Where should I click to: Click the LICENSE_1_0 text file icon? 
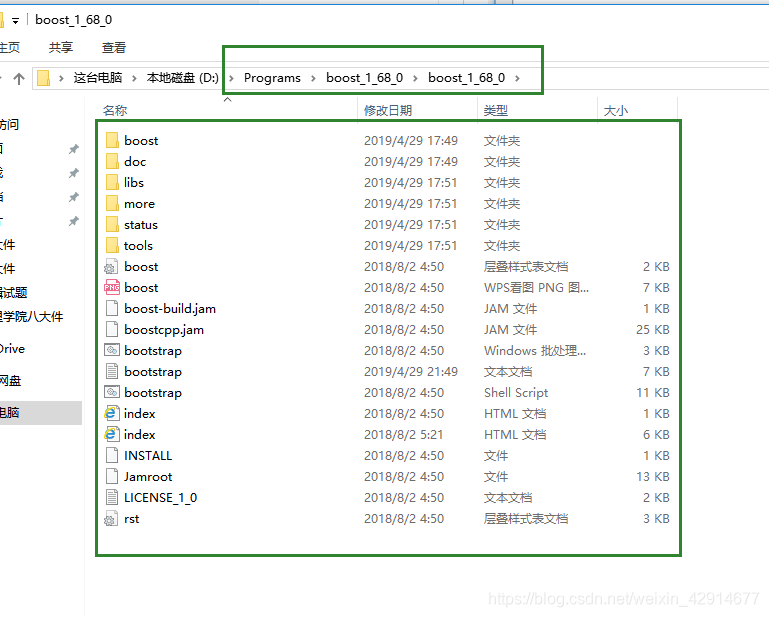112,497
